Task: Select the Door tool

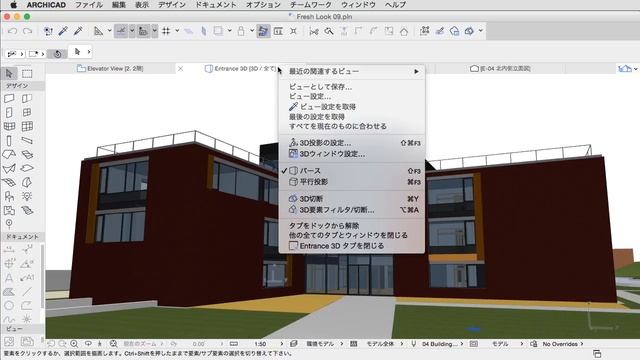Action: pos(9,112)
